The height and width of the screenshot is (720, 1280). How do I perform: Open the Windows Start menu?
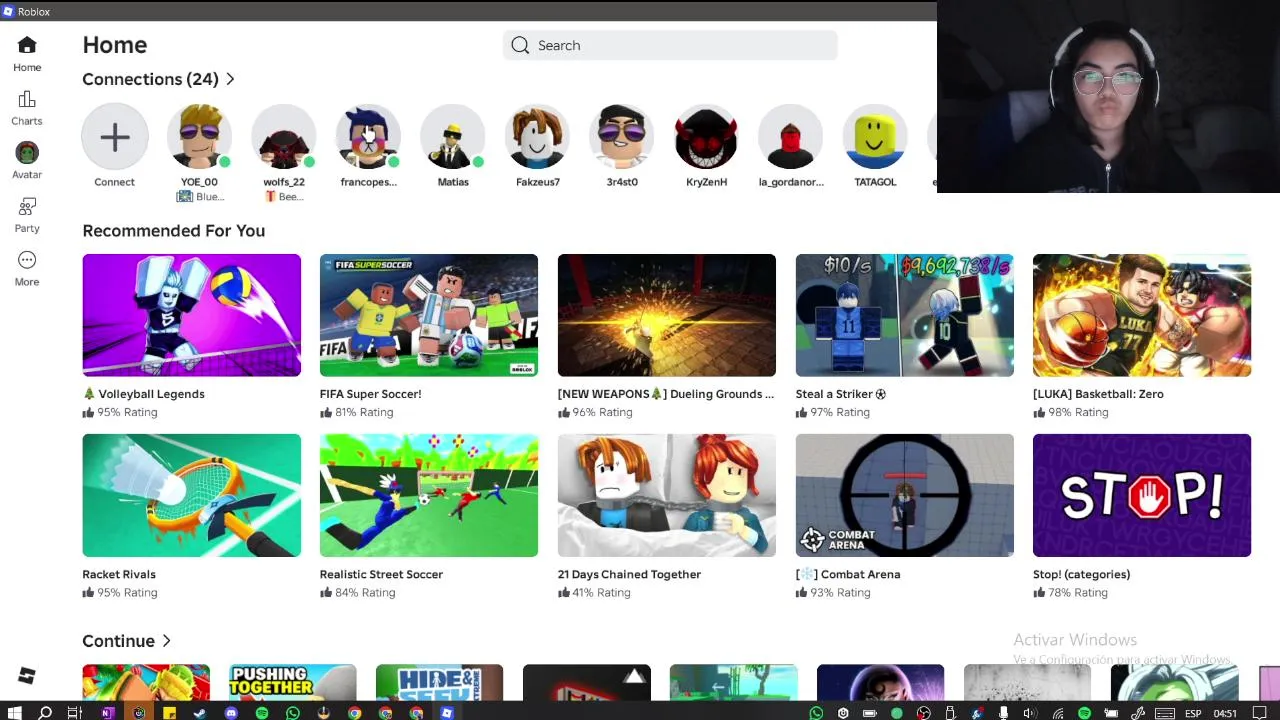14,713
